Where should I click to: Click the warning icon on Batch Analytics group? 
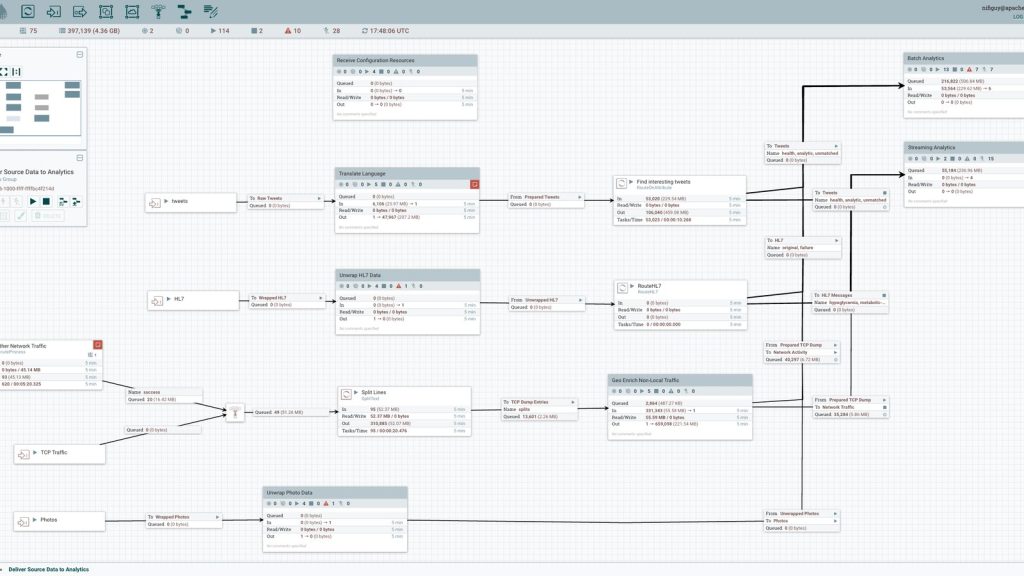point(969,69)
